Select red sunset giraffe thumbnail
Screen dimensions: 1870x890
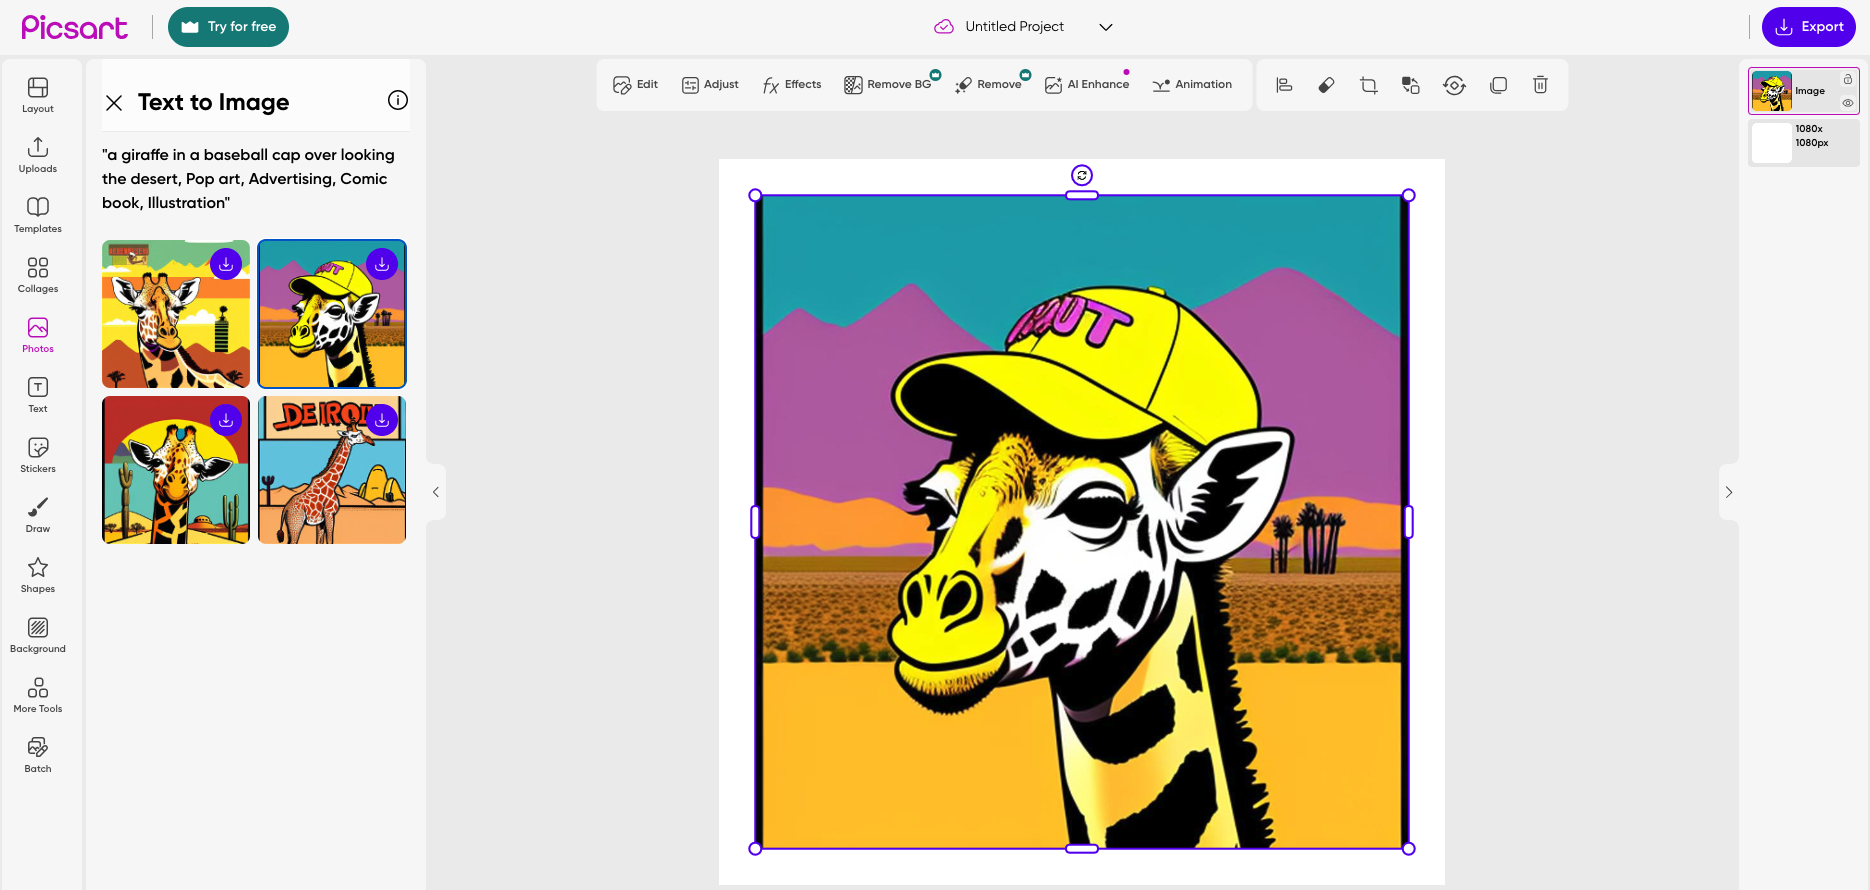[x=176, y=470]
